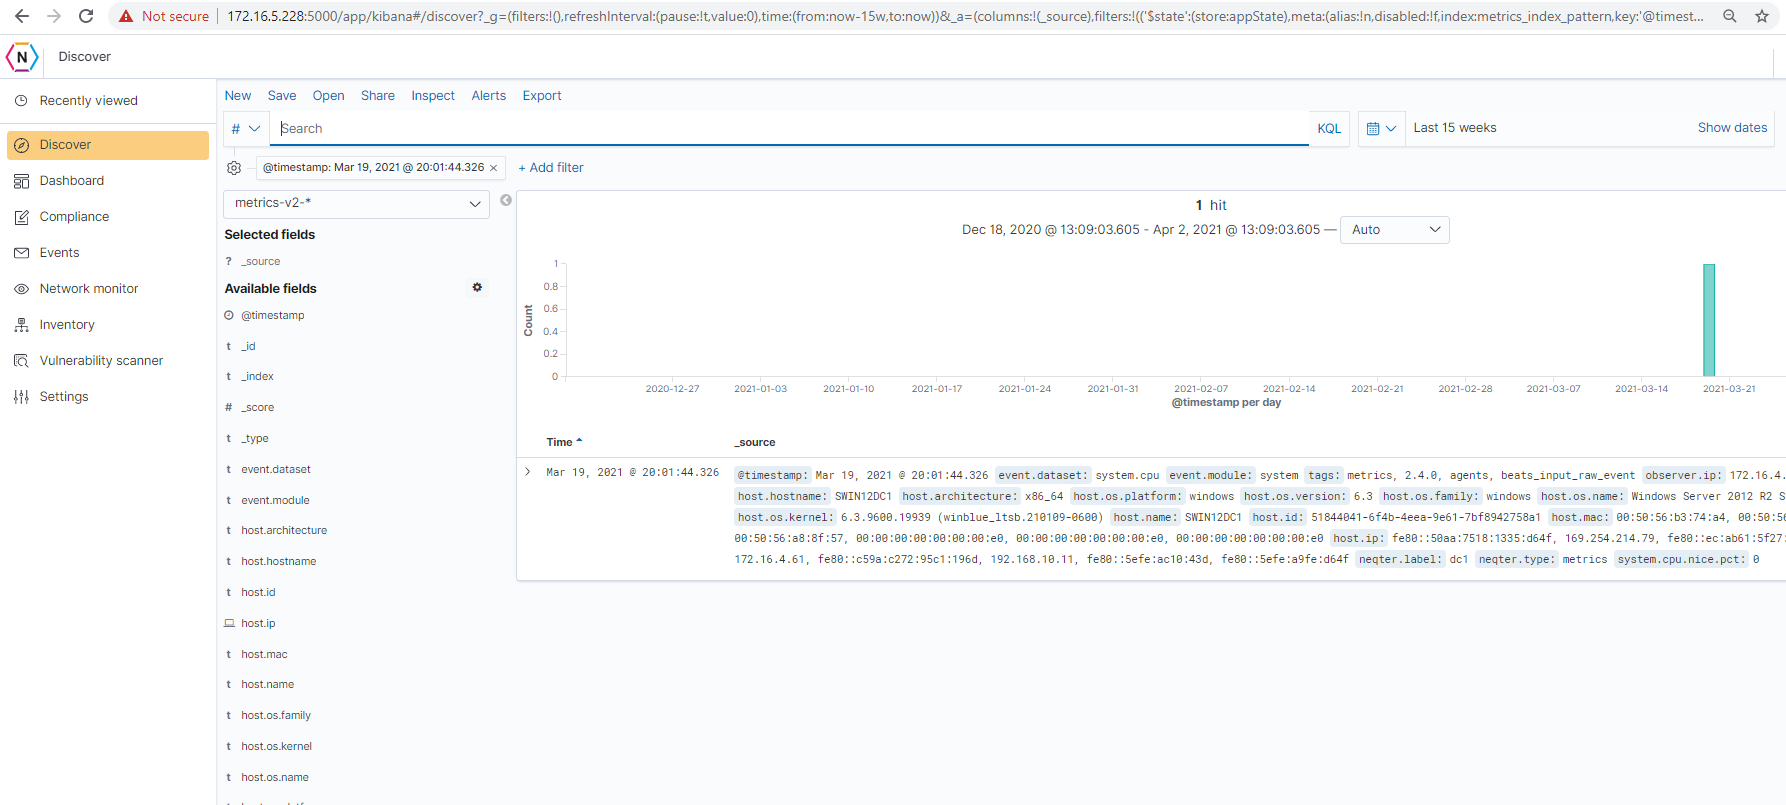Viewport: 1786px width, 805px height.
Task: Open Recently viewed in the sidebar
Action: [108, 101]
